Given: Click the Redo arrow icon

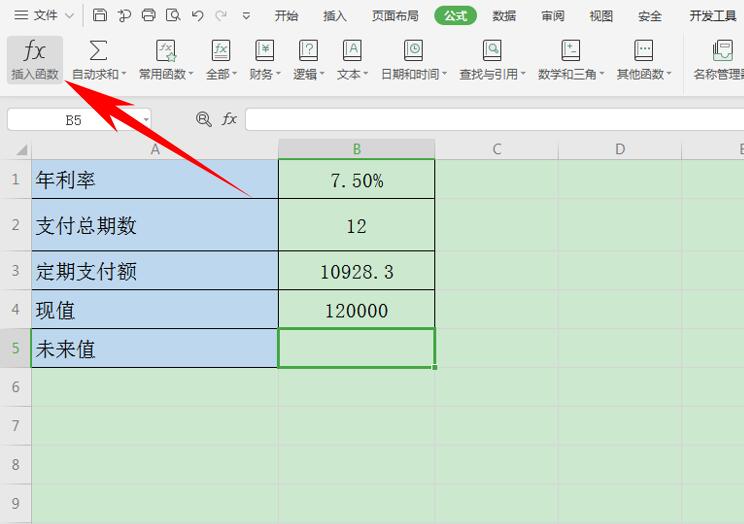Looking at the screenshot, I should (221, 16).
